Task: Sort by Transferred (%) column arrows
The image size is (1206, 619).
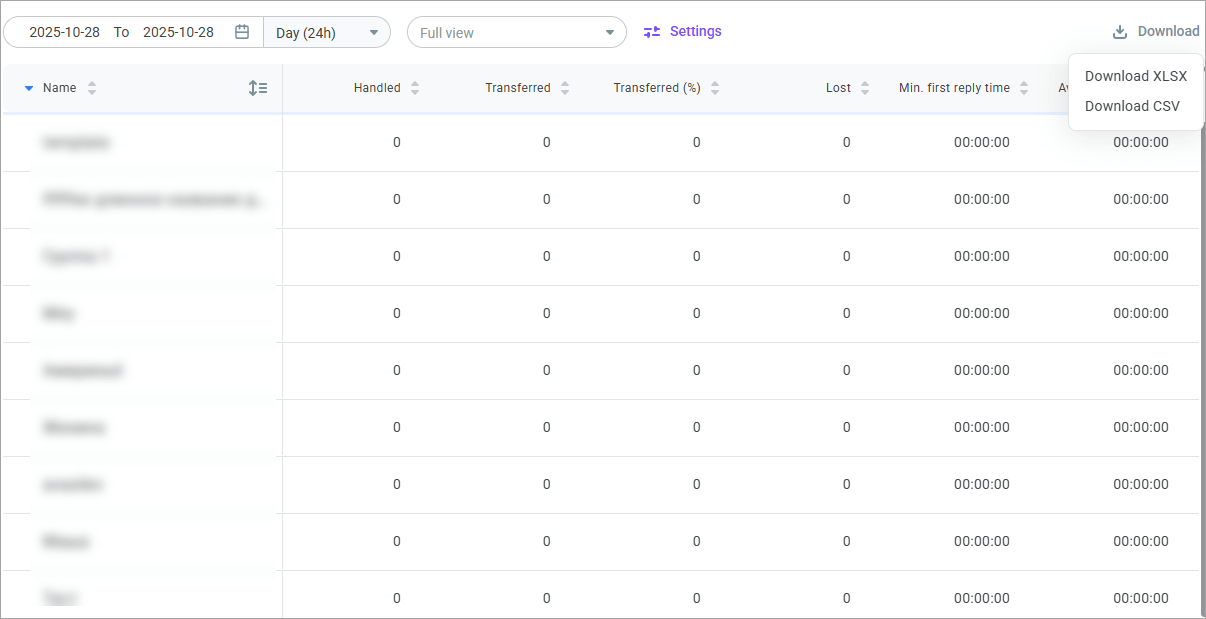Action: [x=715, y=88]
